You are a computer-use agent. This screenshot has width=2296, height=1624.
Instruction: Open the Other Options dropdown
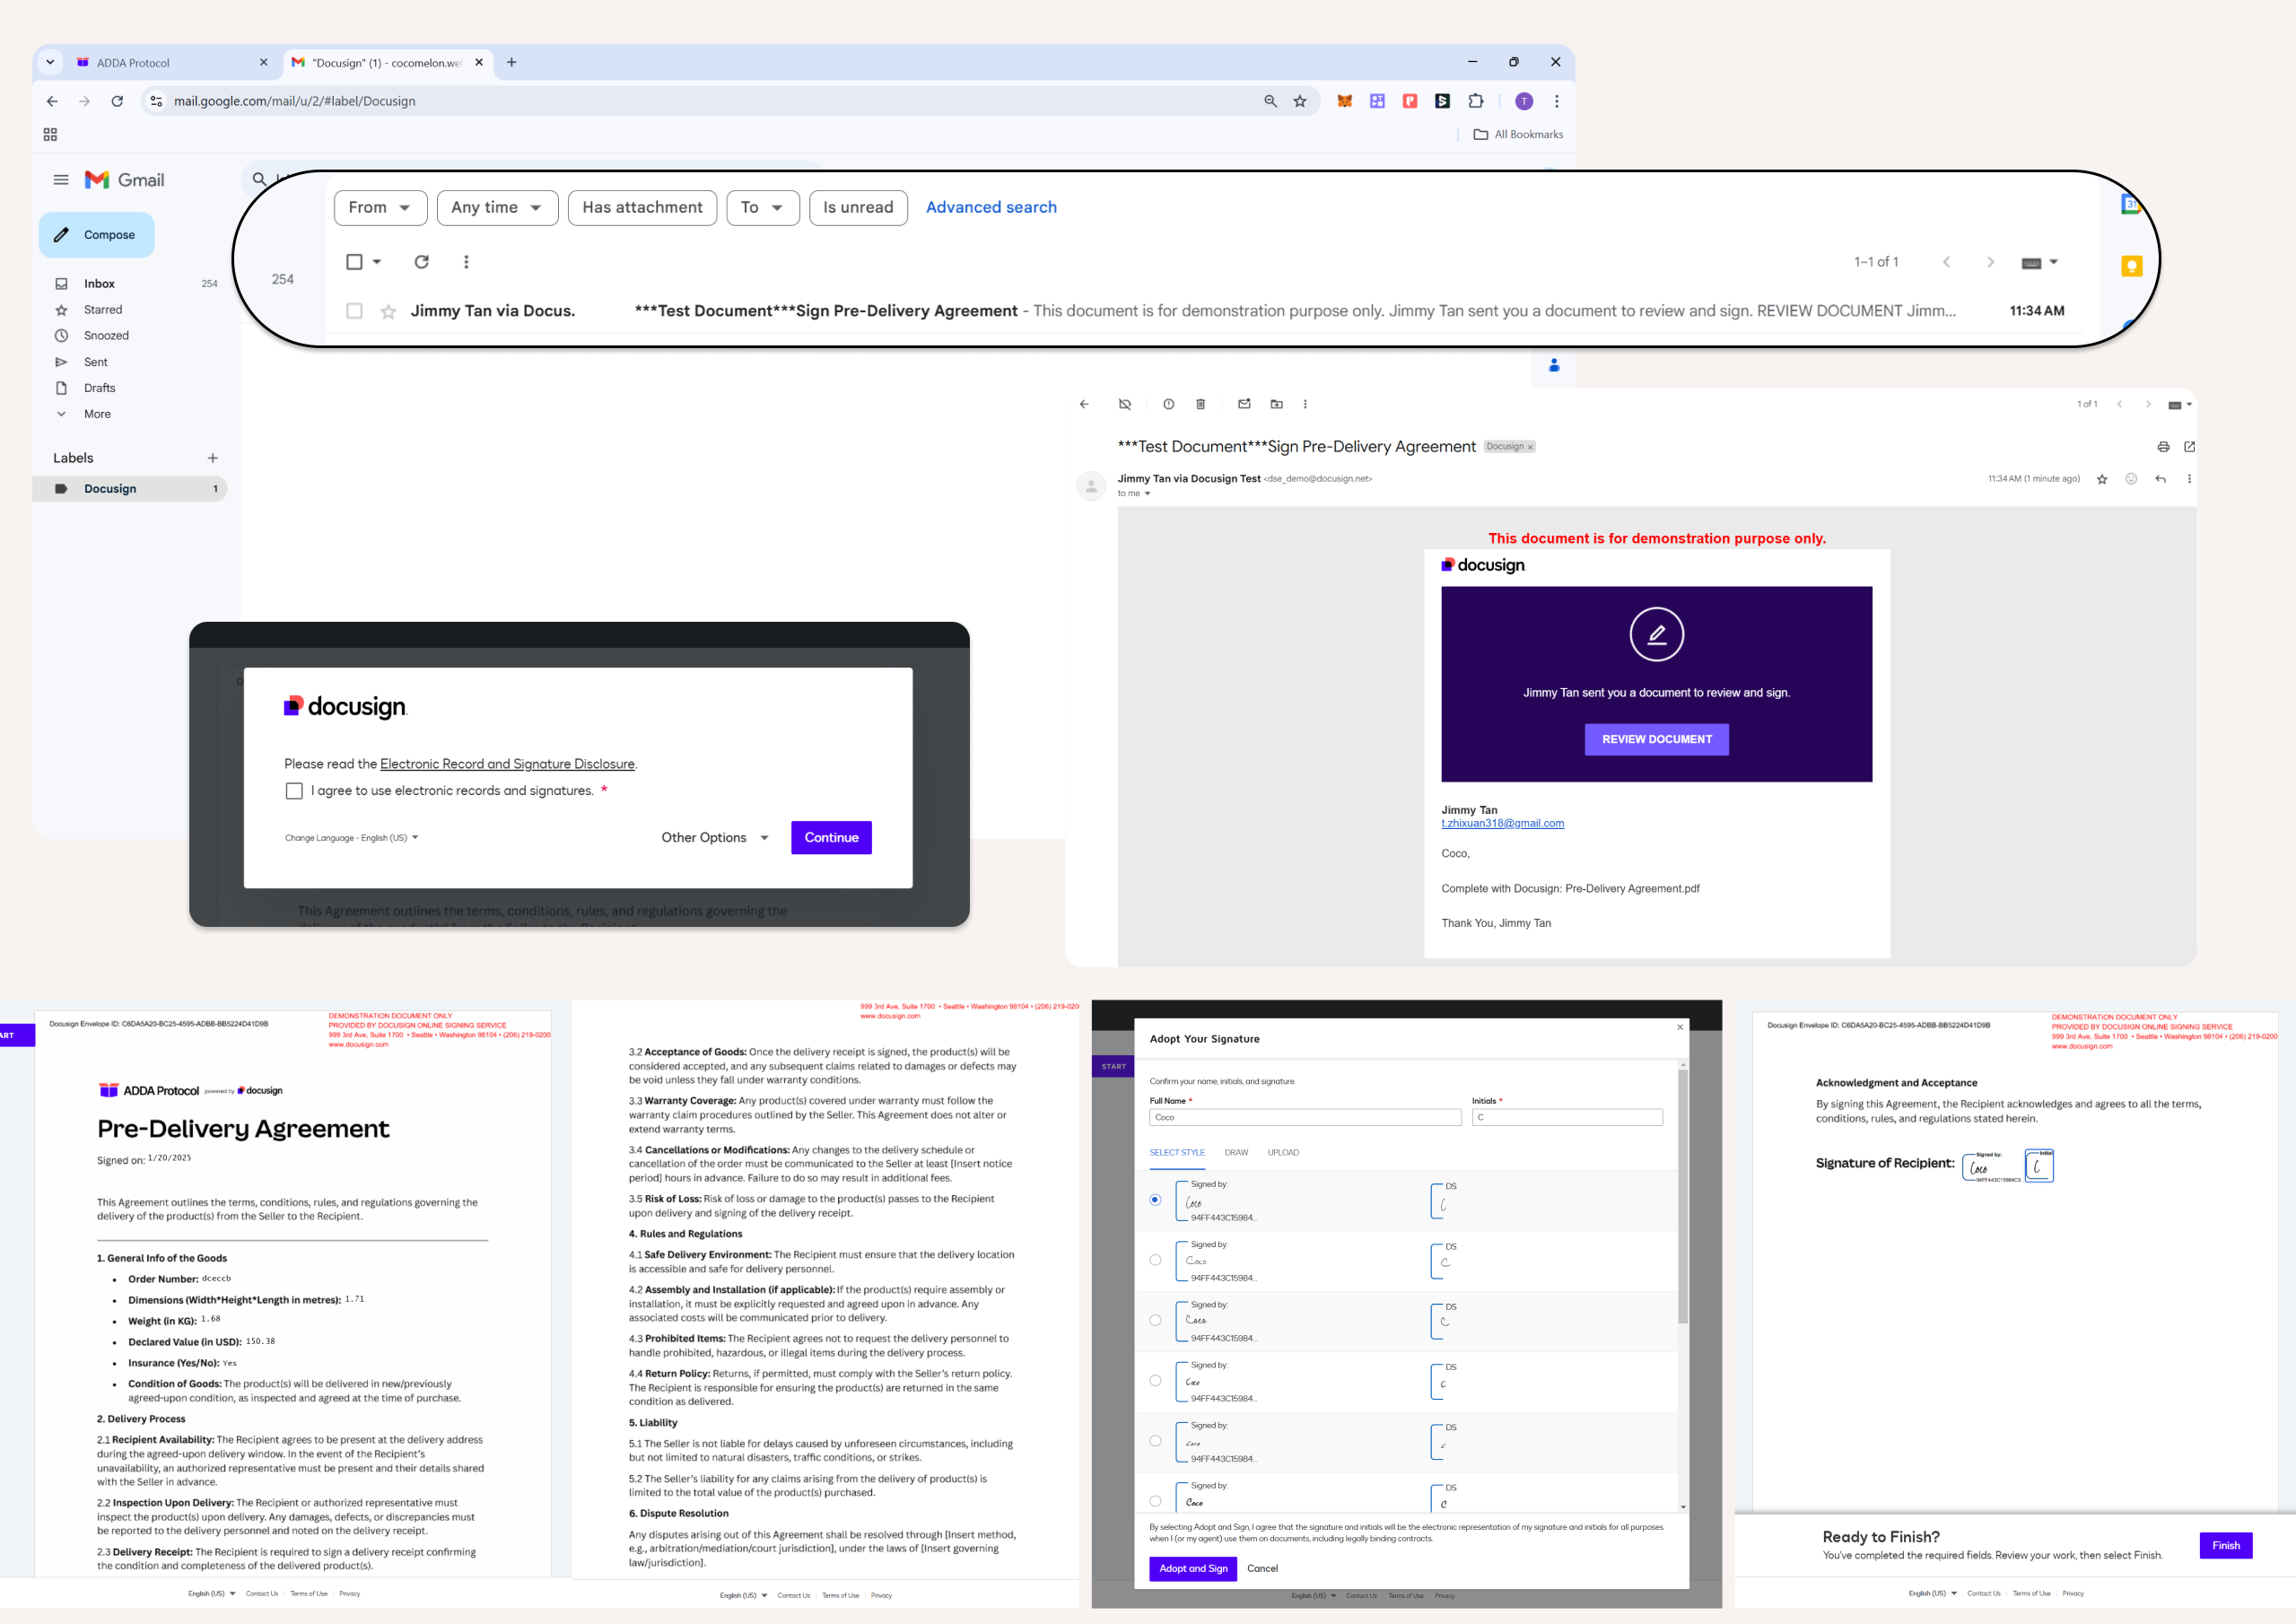[x=714, y=838]
